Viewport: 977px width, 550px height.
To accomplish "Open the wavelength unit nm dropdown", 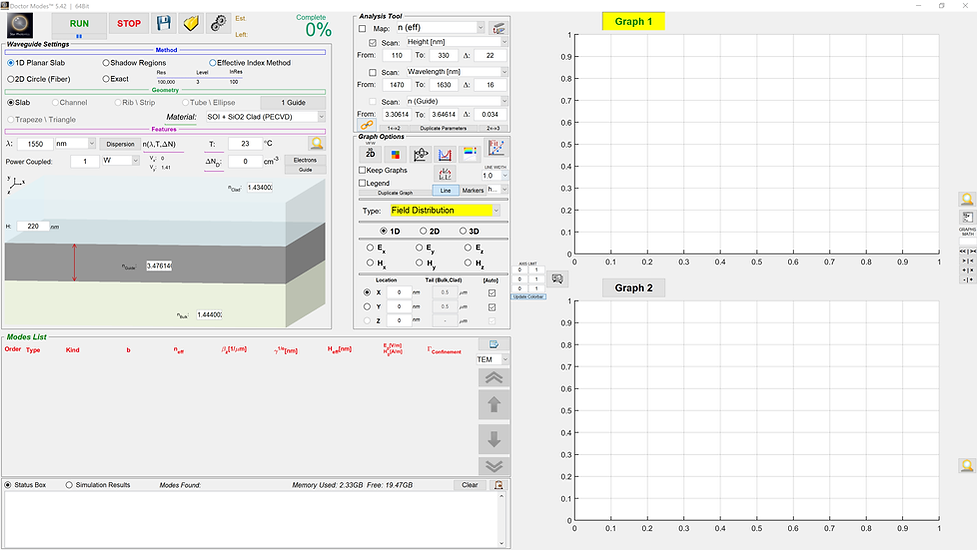I will coord(75,144).
